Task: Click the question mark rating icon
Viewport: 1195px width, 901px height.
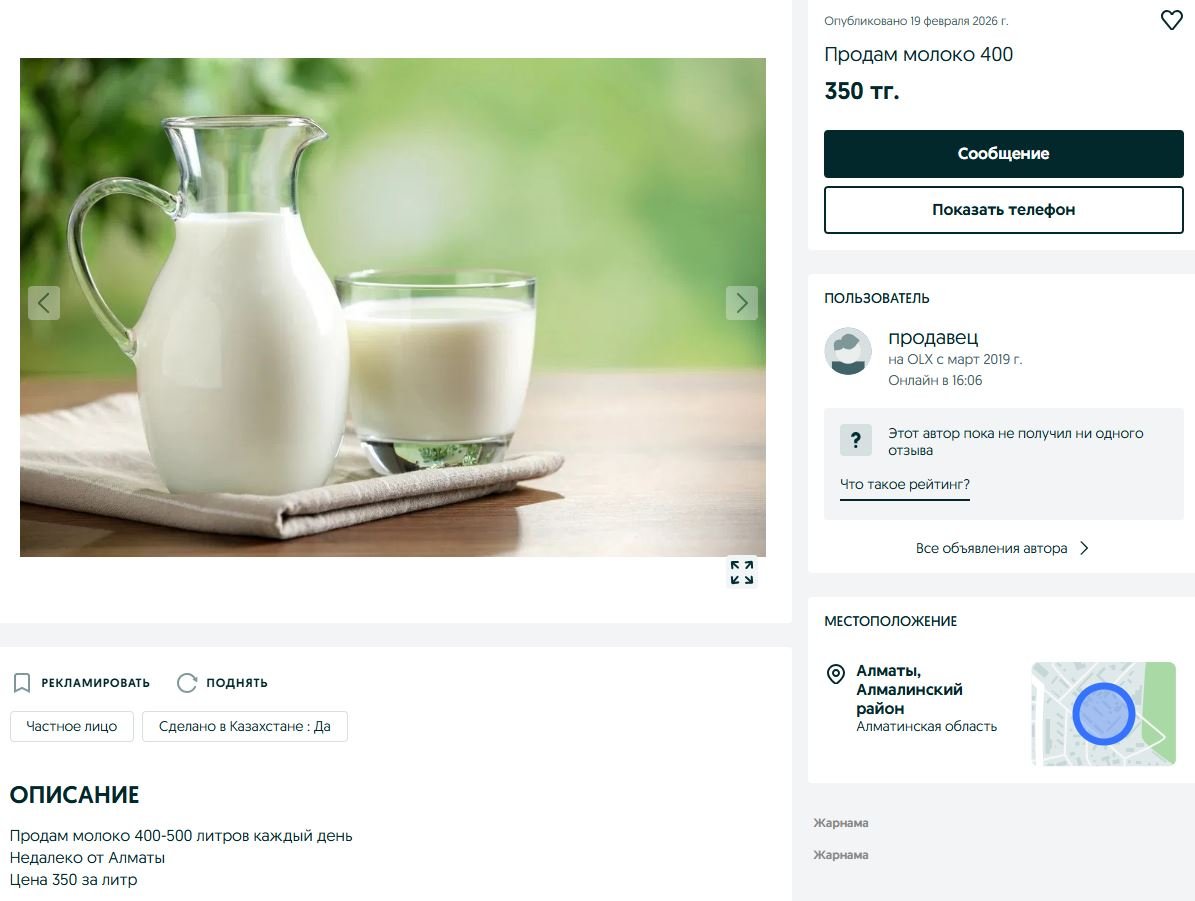Action: pos(855,441)
